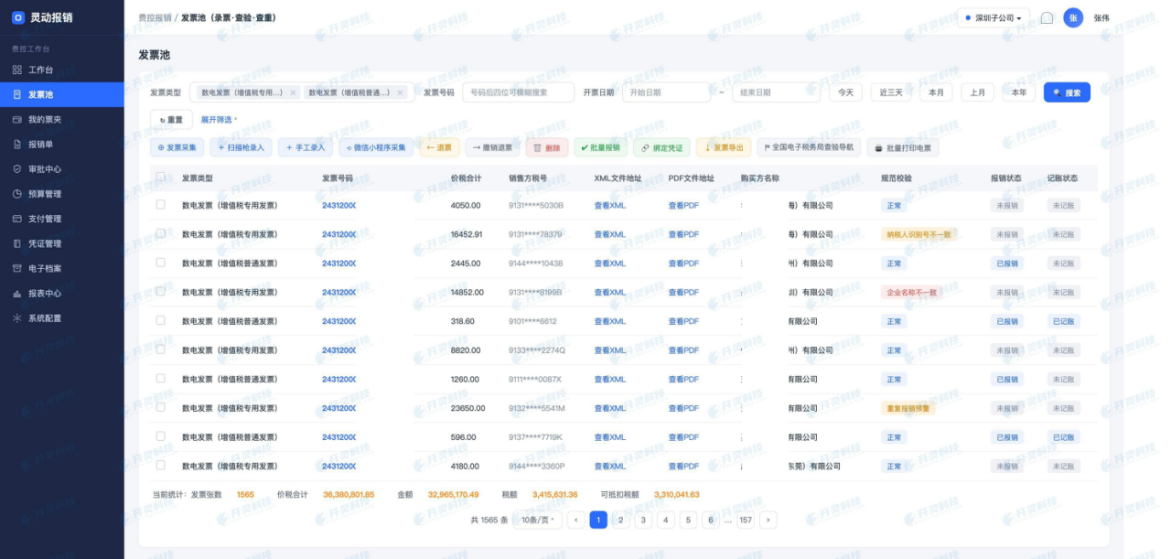Screen dimensions: 1172x559
Task: Open notifications bell icon
Action: (1046, 18)
